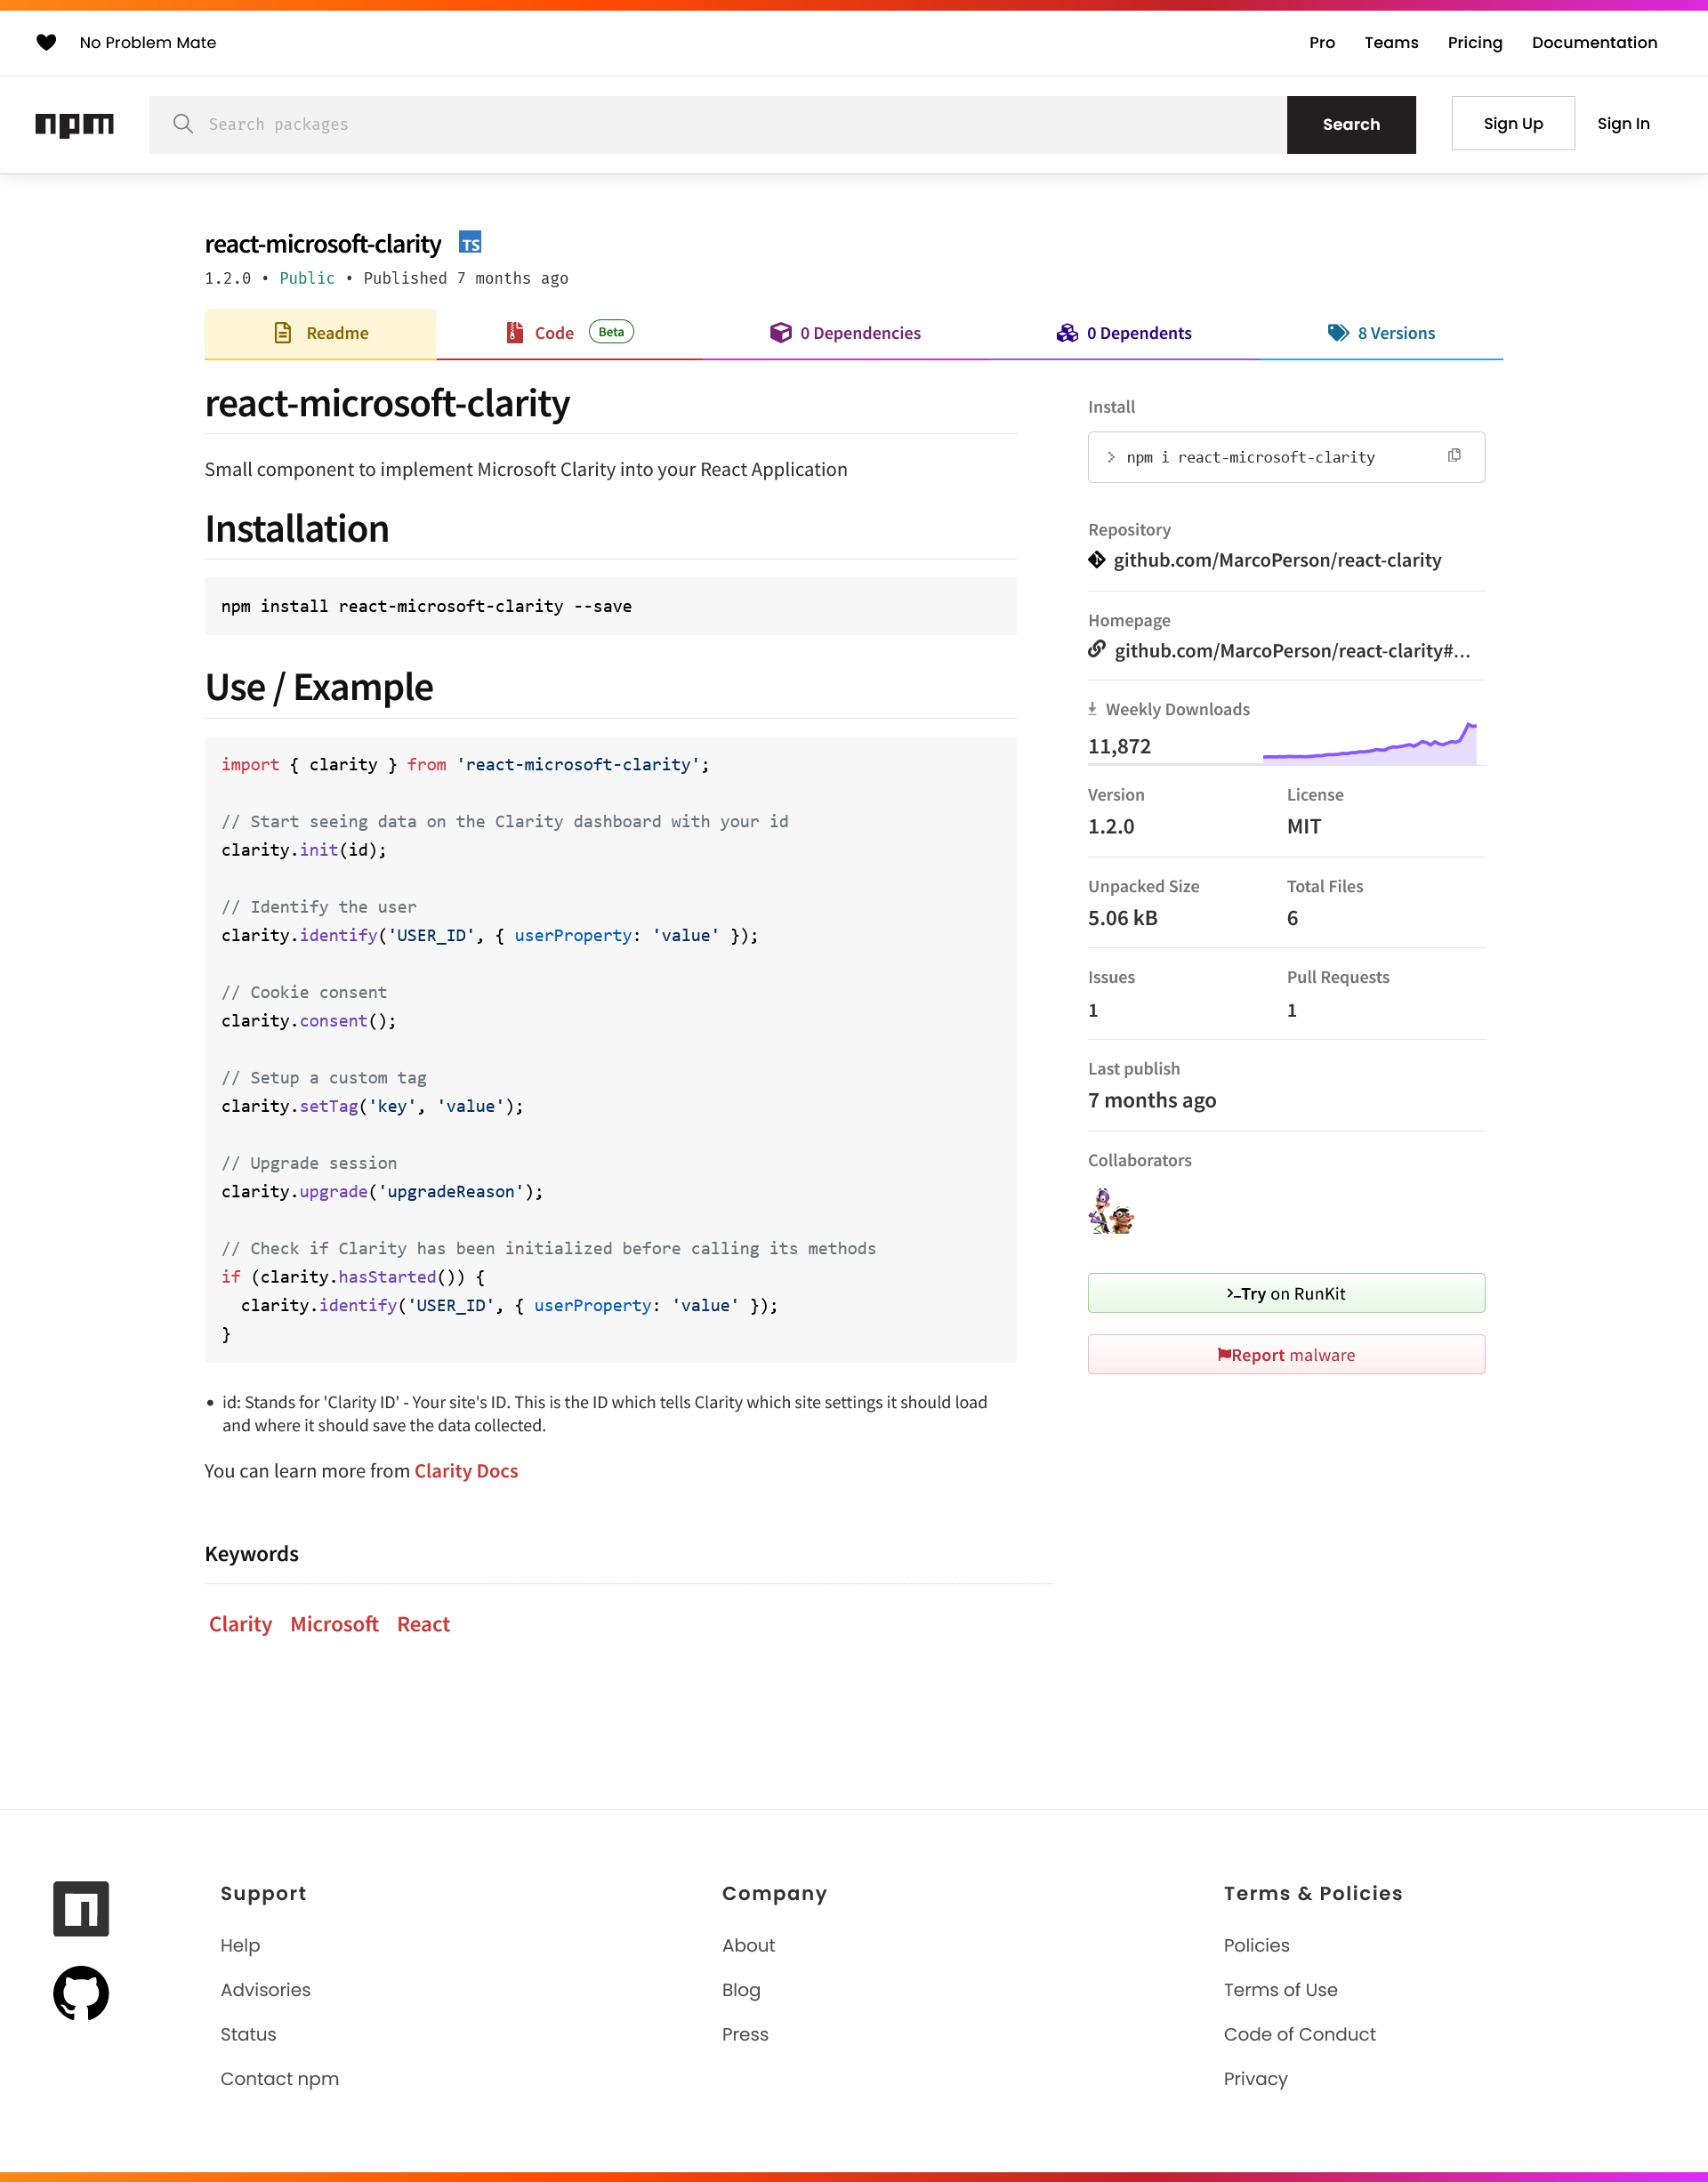Open the Pro menu item
Image resolution: width=1708 pixels, height=2182 pixels.
pyautogui.click(x=1322, y=42)
